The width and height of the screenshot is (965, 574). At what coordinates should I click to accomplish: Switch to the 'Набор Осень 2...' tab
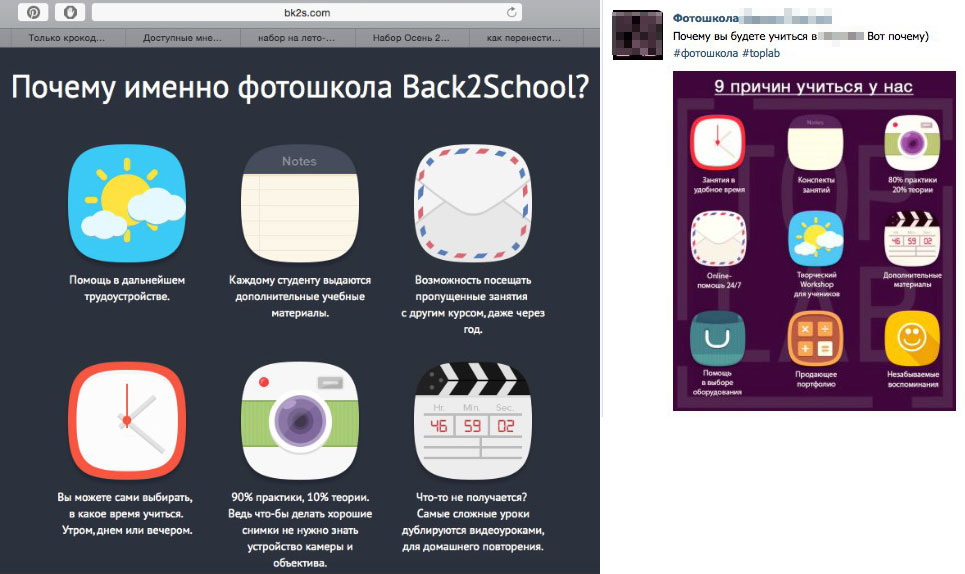pos(411,38)
